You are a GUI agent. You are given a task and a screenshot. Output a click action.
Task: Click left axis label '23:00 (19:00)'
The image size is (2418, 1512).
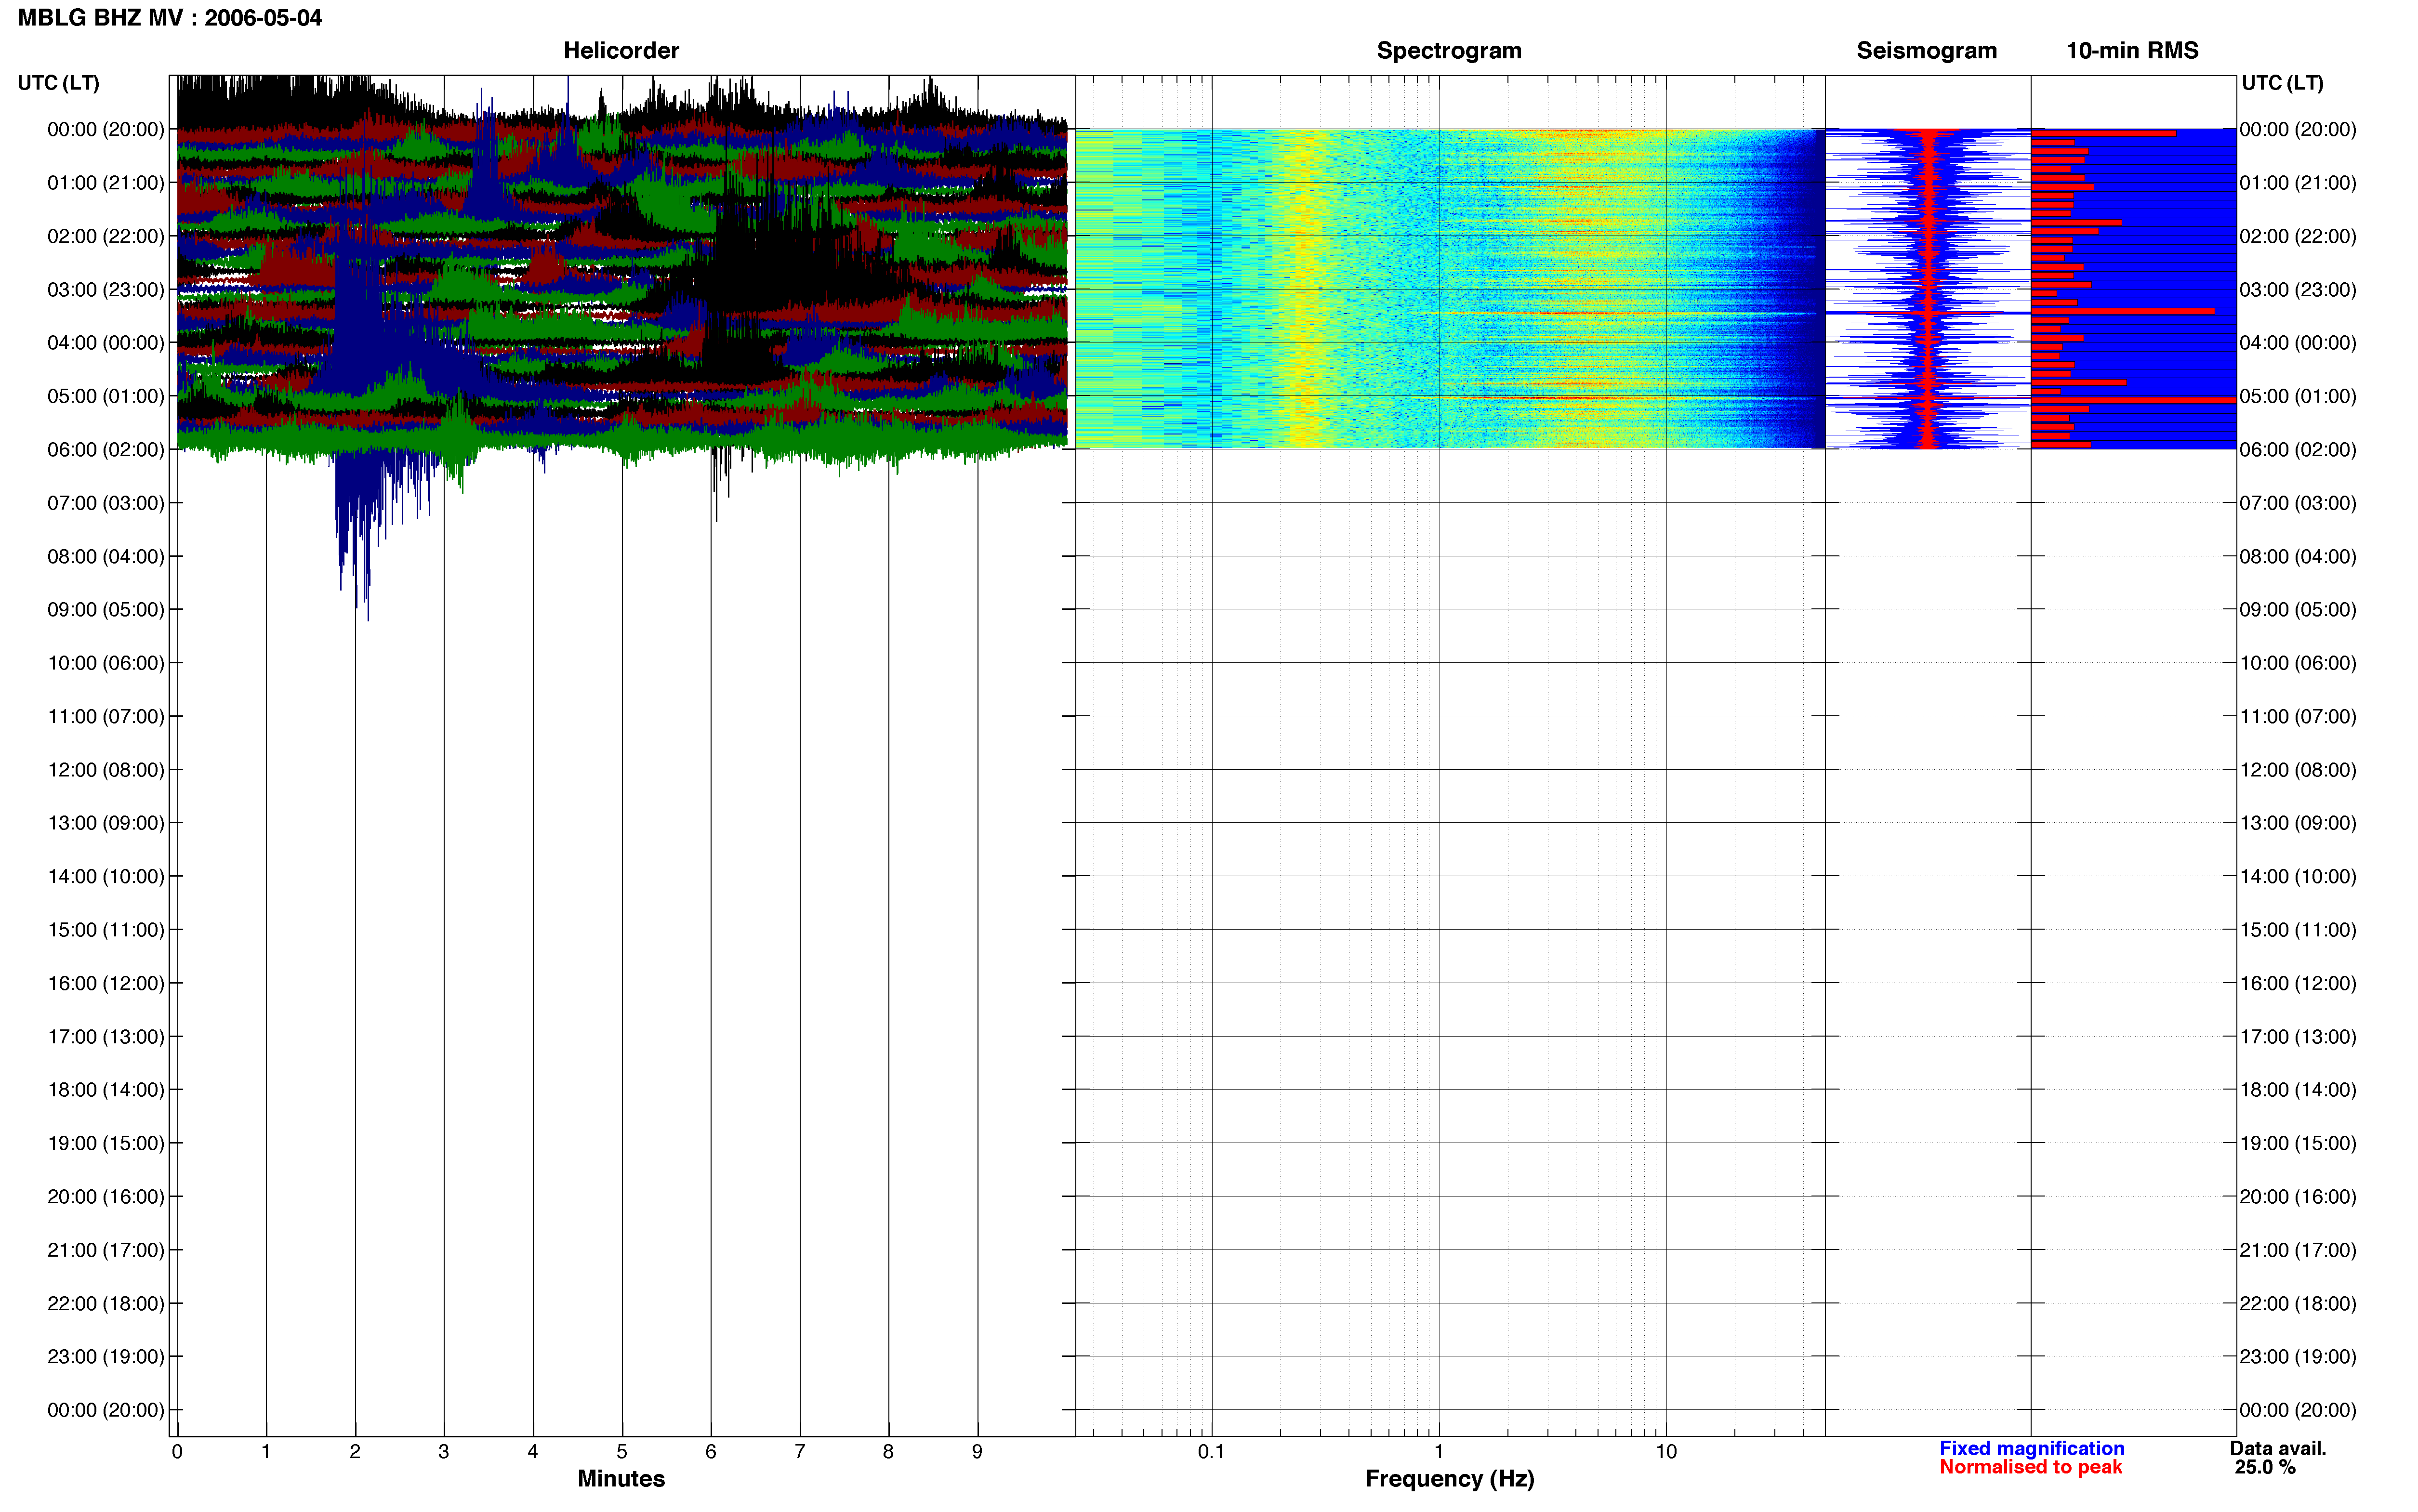click(x=106, y=1357)
